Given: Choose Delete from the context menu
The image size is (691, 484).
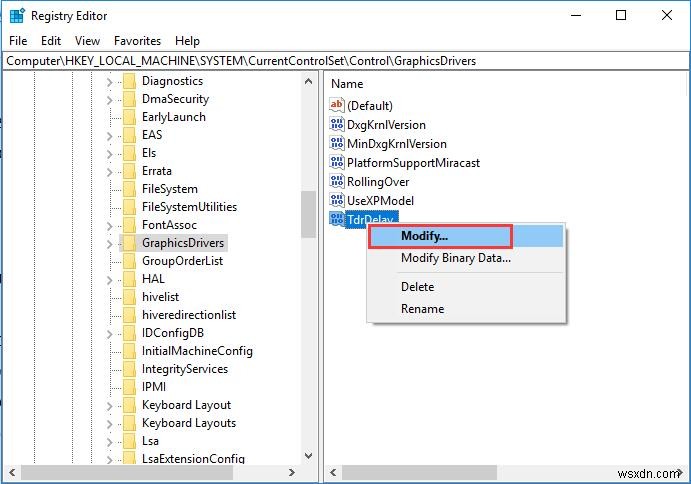Looking at the screenshot, I should coord(466,287).
